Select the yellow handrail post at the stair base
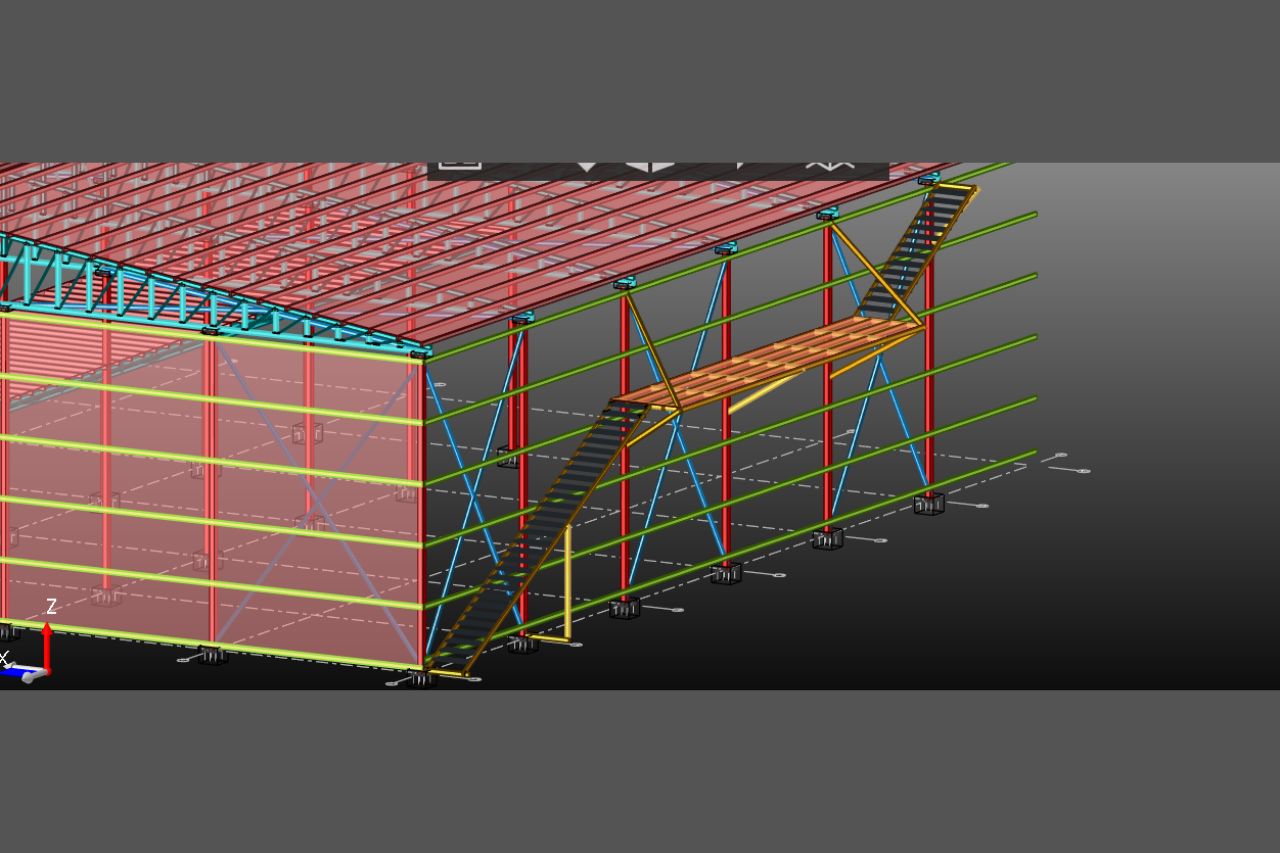Screen dimensions: 1280x853 tap(567, 582)
